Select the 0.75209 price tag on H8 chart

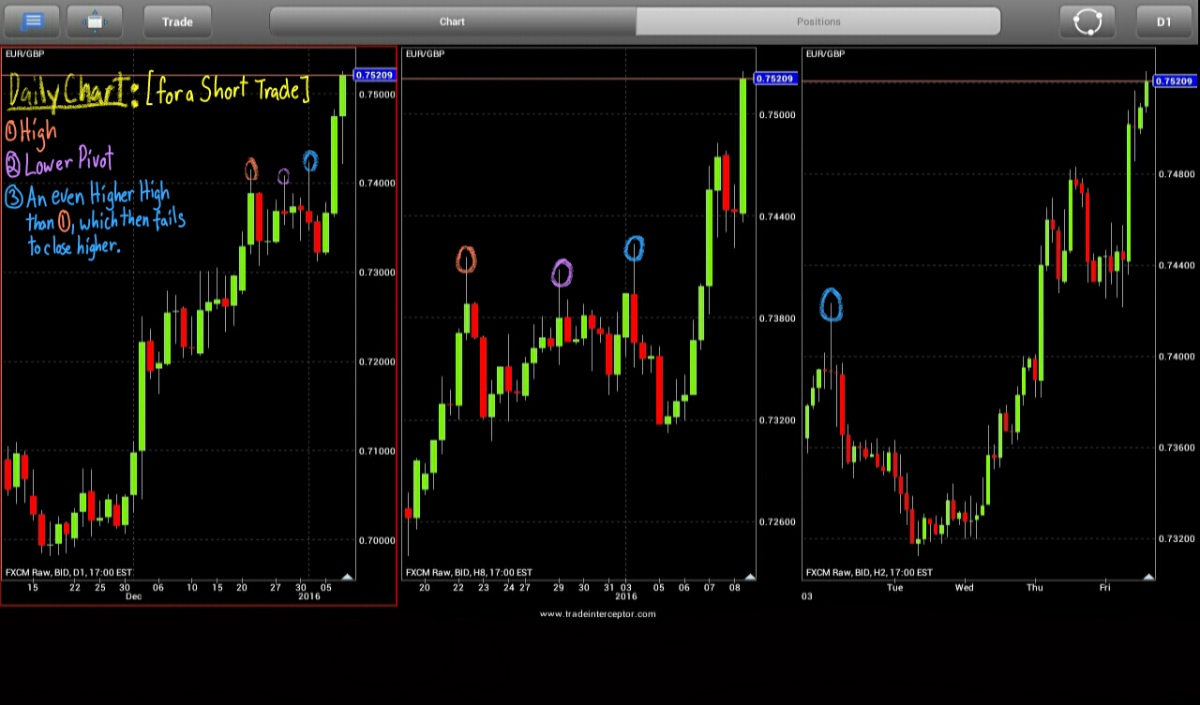click(x=775, y=78)
